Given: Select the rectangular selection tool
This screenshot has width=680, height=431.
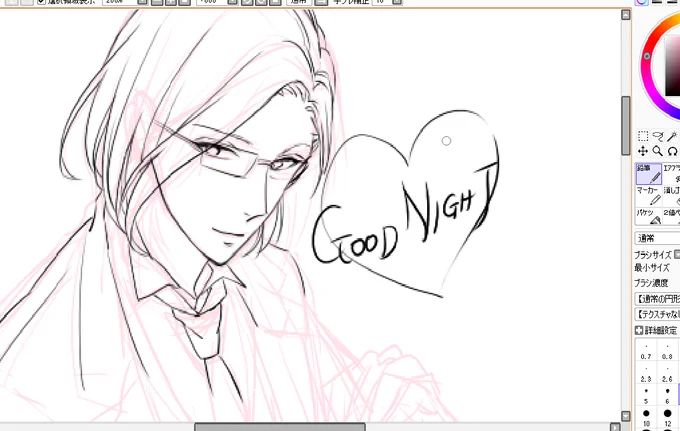Looking at the screenshot, I should point(643,136).
